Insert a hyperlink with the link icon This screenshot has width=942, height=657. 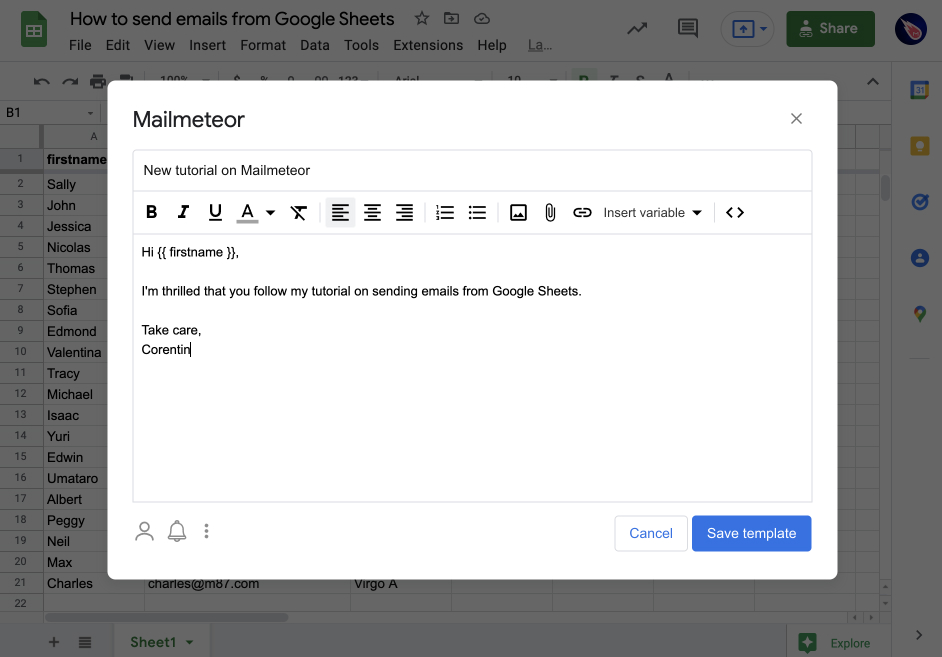(x=582, y=212)
